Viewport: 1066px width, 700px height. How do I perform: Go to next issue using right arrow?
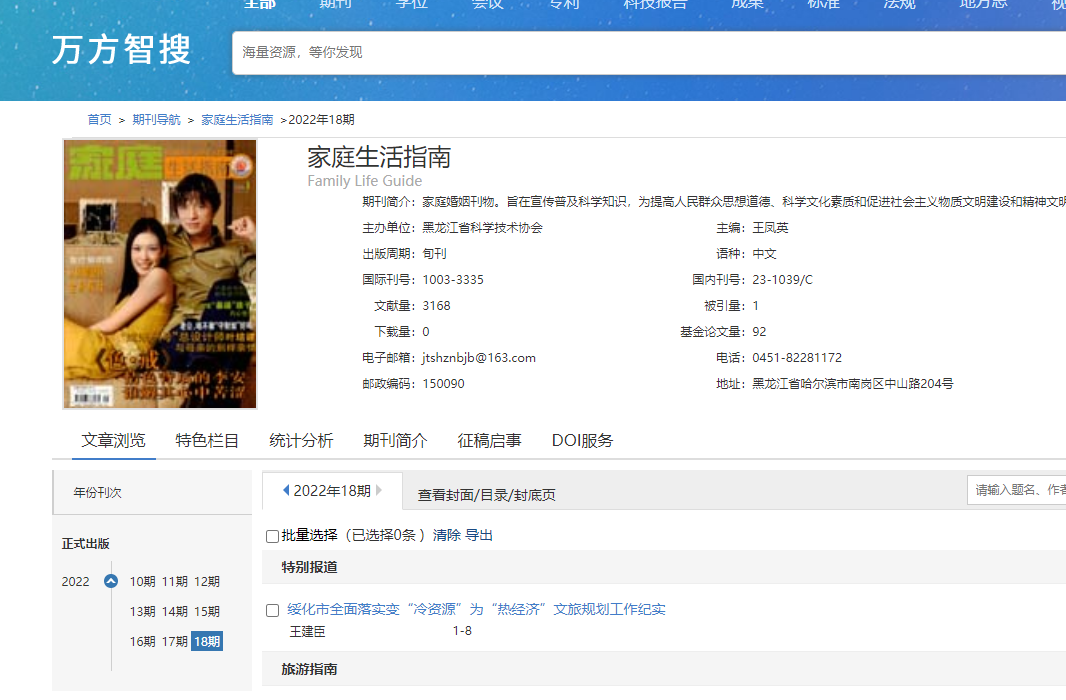[379, 490]
